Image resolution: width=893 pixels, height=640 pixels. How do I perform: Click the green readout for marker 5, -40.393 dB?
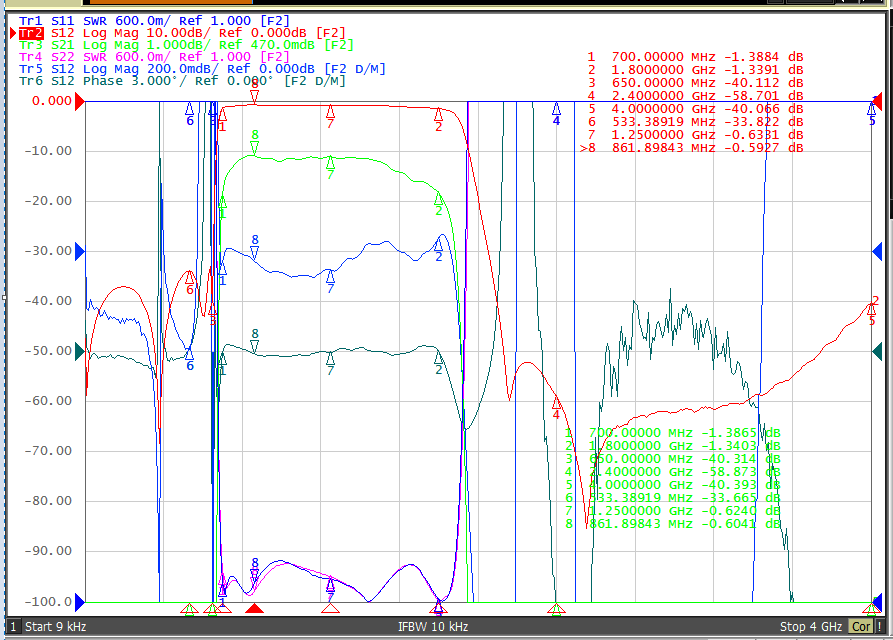pyautogui.click(x=673, y=485)
